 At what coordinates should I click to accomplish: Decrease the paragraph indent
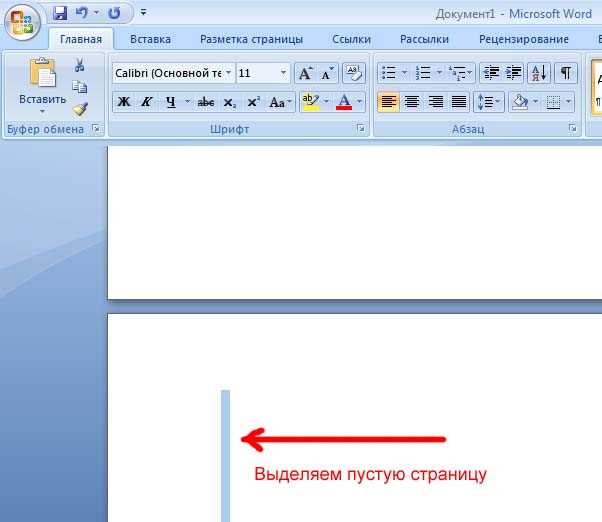[x=491, y=73]
